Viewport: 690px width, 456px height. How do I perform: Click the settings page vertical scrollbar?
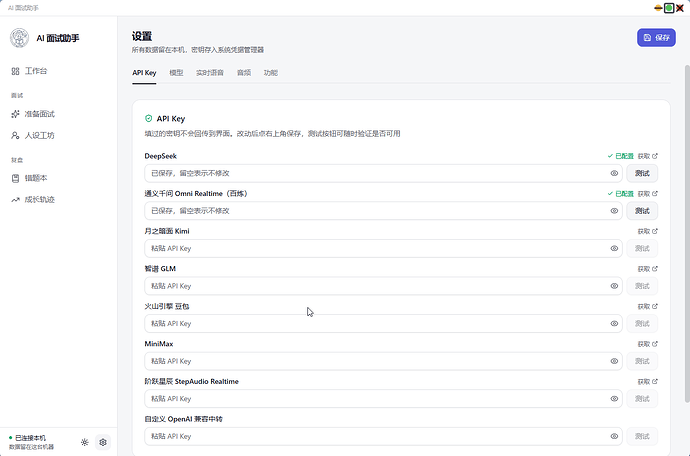coord(687,233)
